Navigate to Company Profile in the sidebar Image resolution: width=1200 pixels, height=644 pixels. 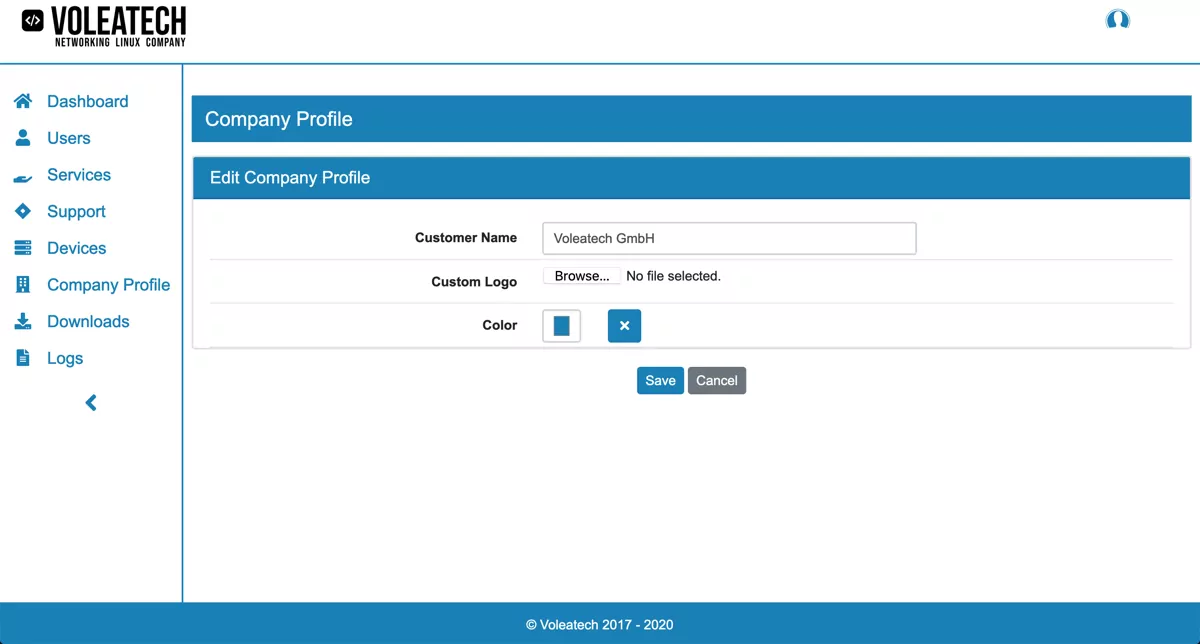point(108,284)
